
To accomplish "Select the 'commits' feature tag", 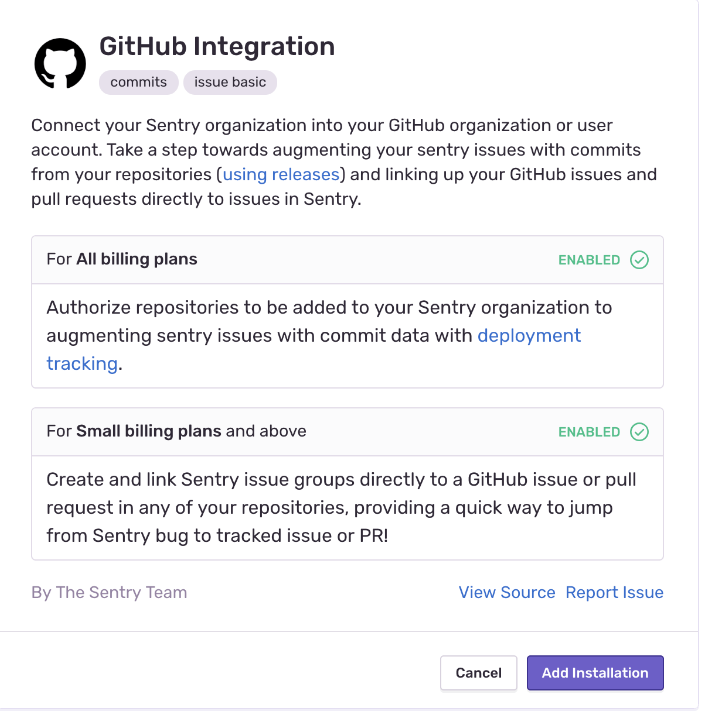I will (139, 82).
